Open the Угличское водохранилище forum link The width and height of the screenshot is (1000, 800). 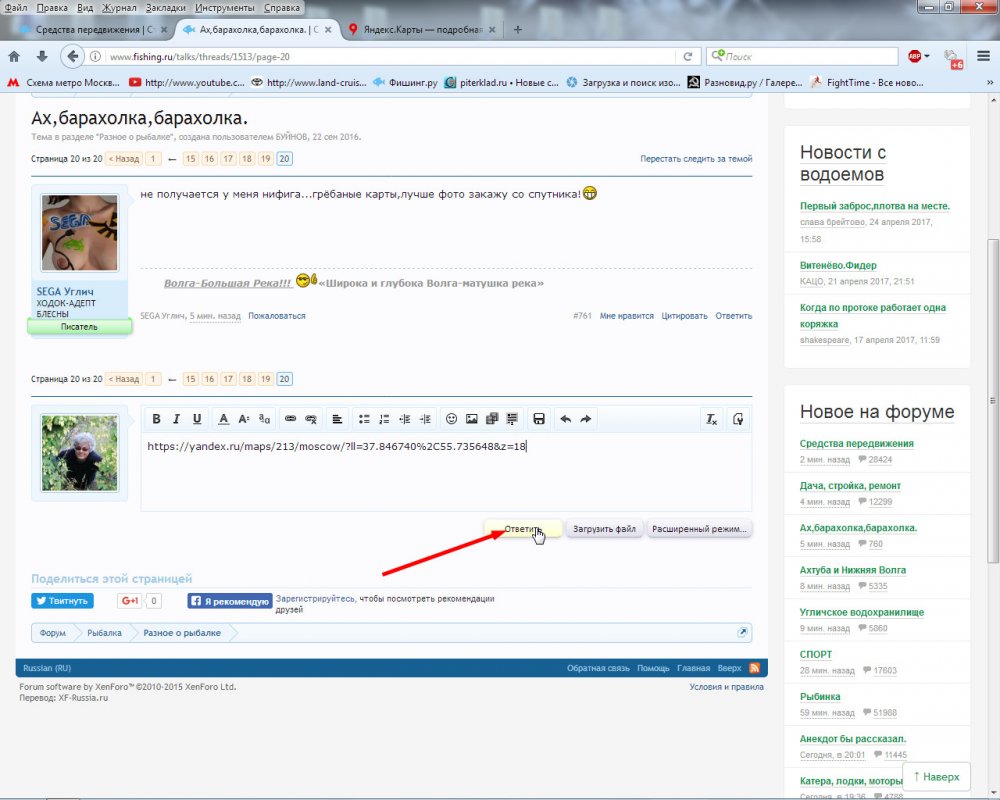tap(861, 612)
